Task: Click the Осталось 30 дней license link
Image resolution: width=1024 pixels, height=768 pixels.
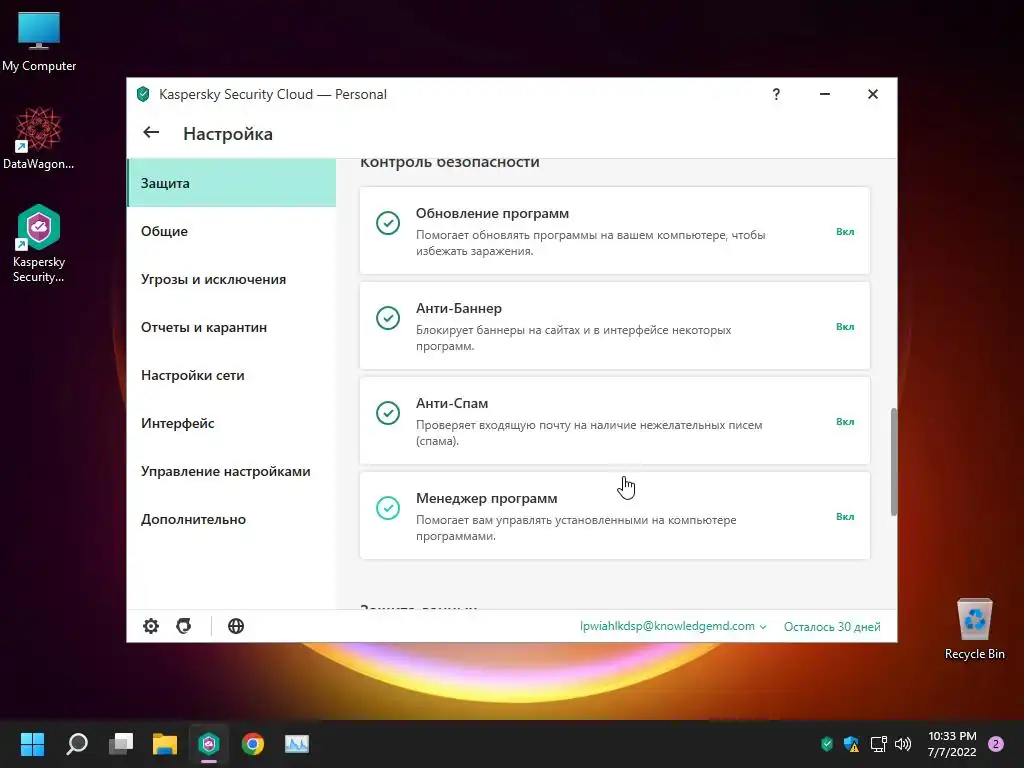Action: 832,626
